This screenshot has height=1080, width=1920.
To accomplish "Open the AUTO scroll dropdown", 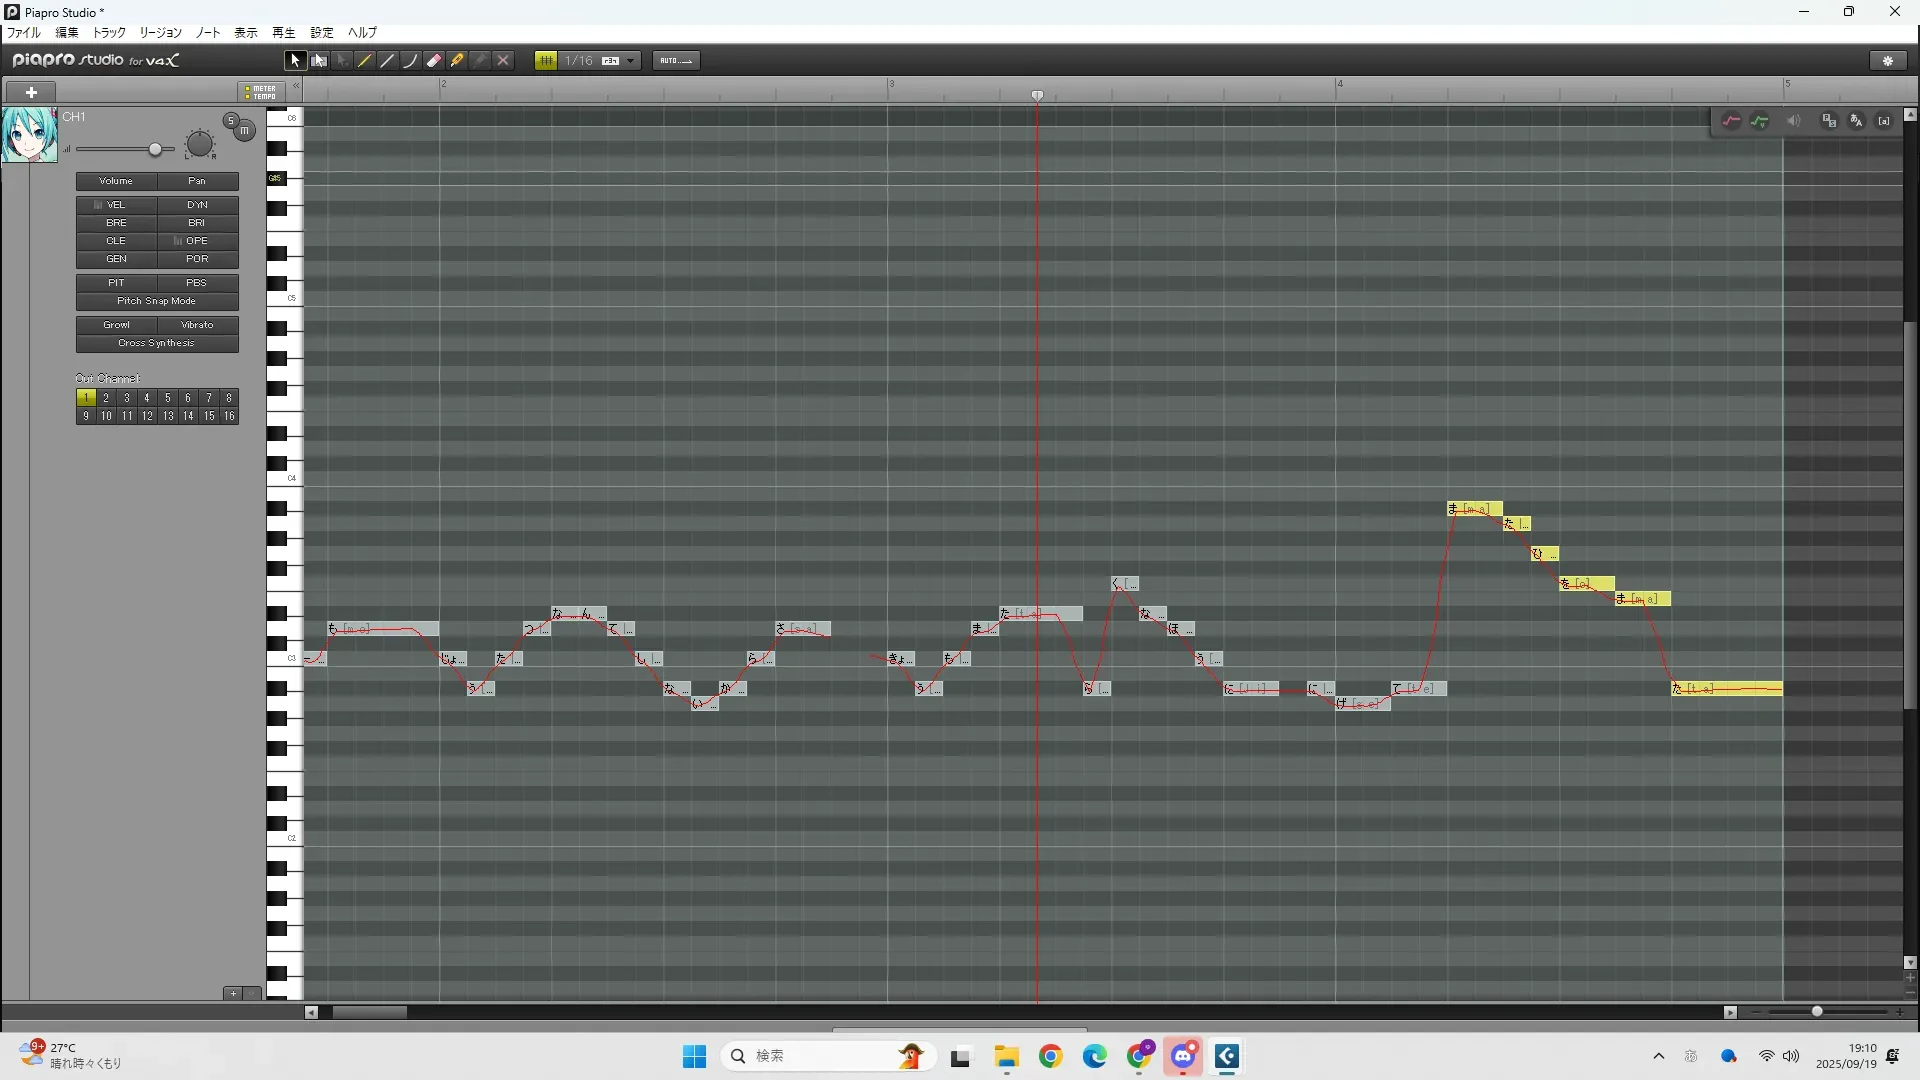I will tap(676, 61).
